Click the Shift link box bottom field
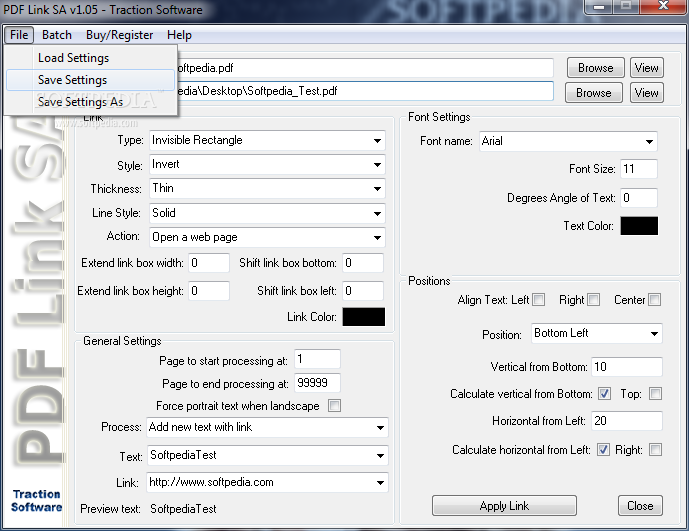Screen dimensions: 689x531 point(363,263)
